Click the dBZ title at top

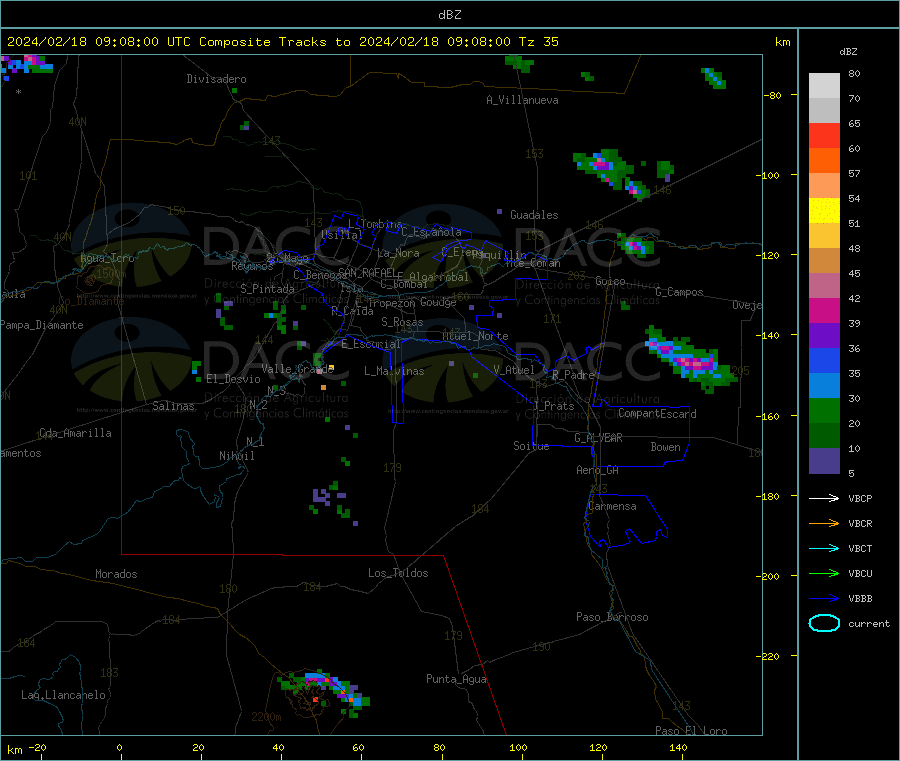449,15
